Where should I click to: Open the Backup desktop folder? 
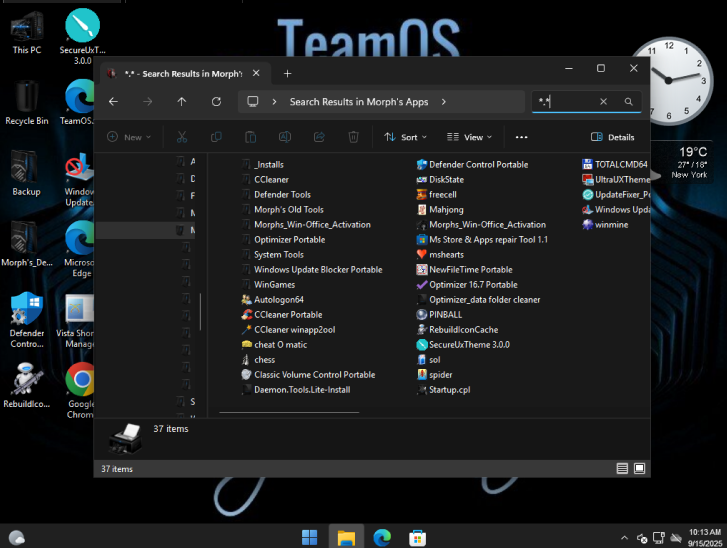click(x=26, y=173)
